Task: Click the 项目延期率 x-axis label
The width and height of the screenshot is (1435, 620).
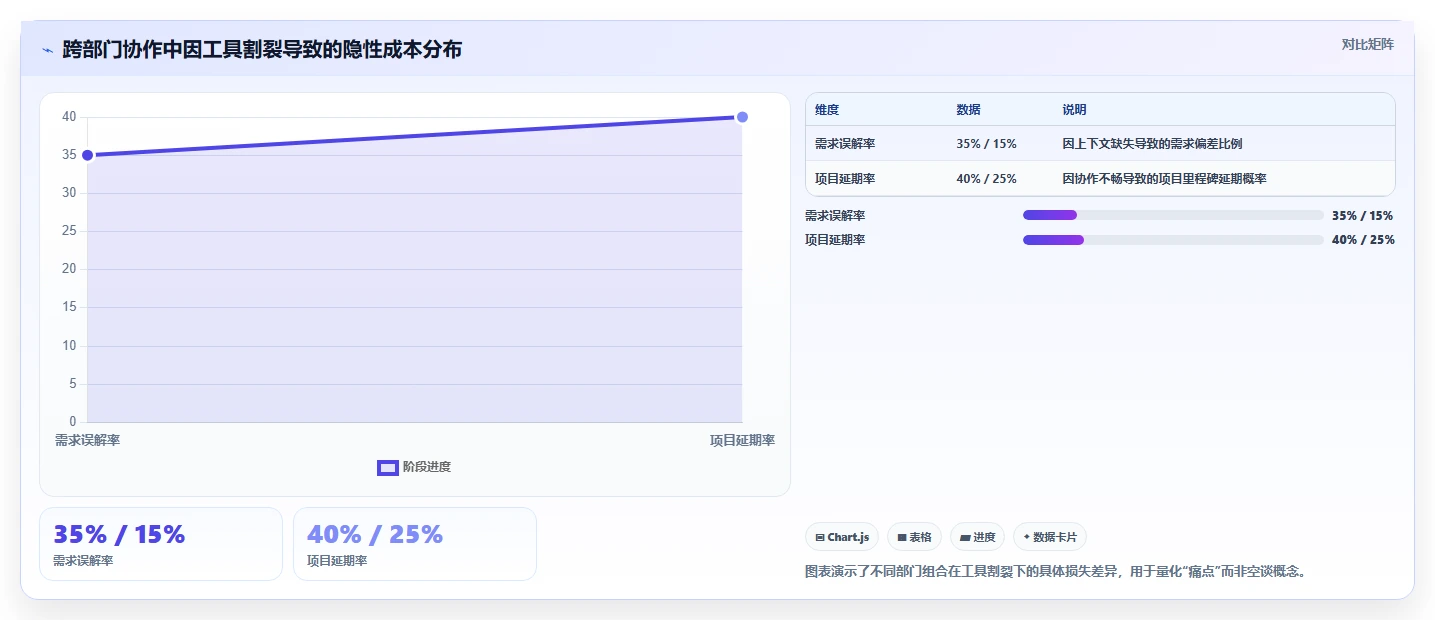Action: 742,440
